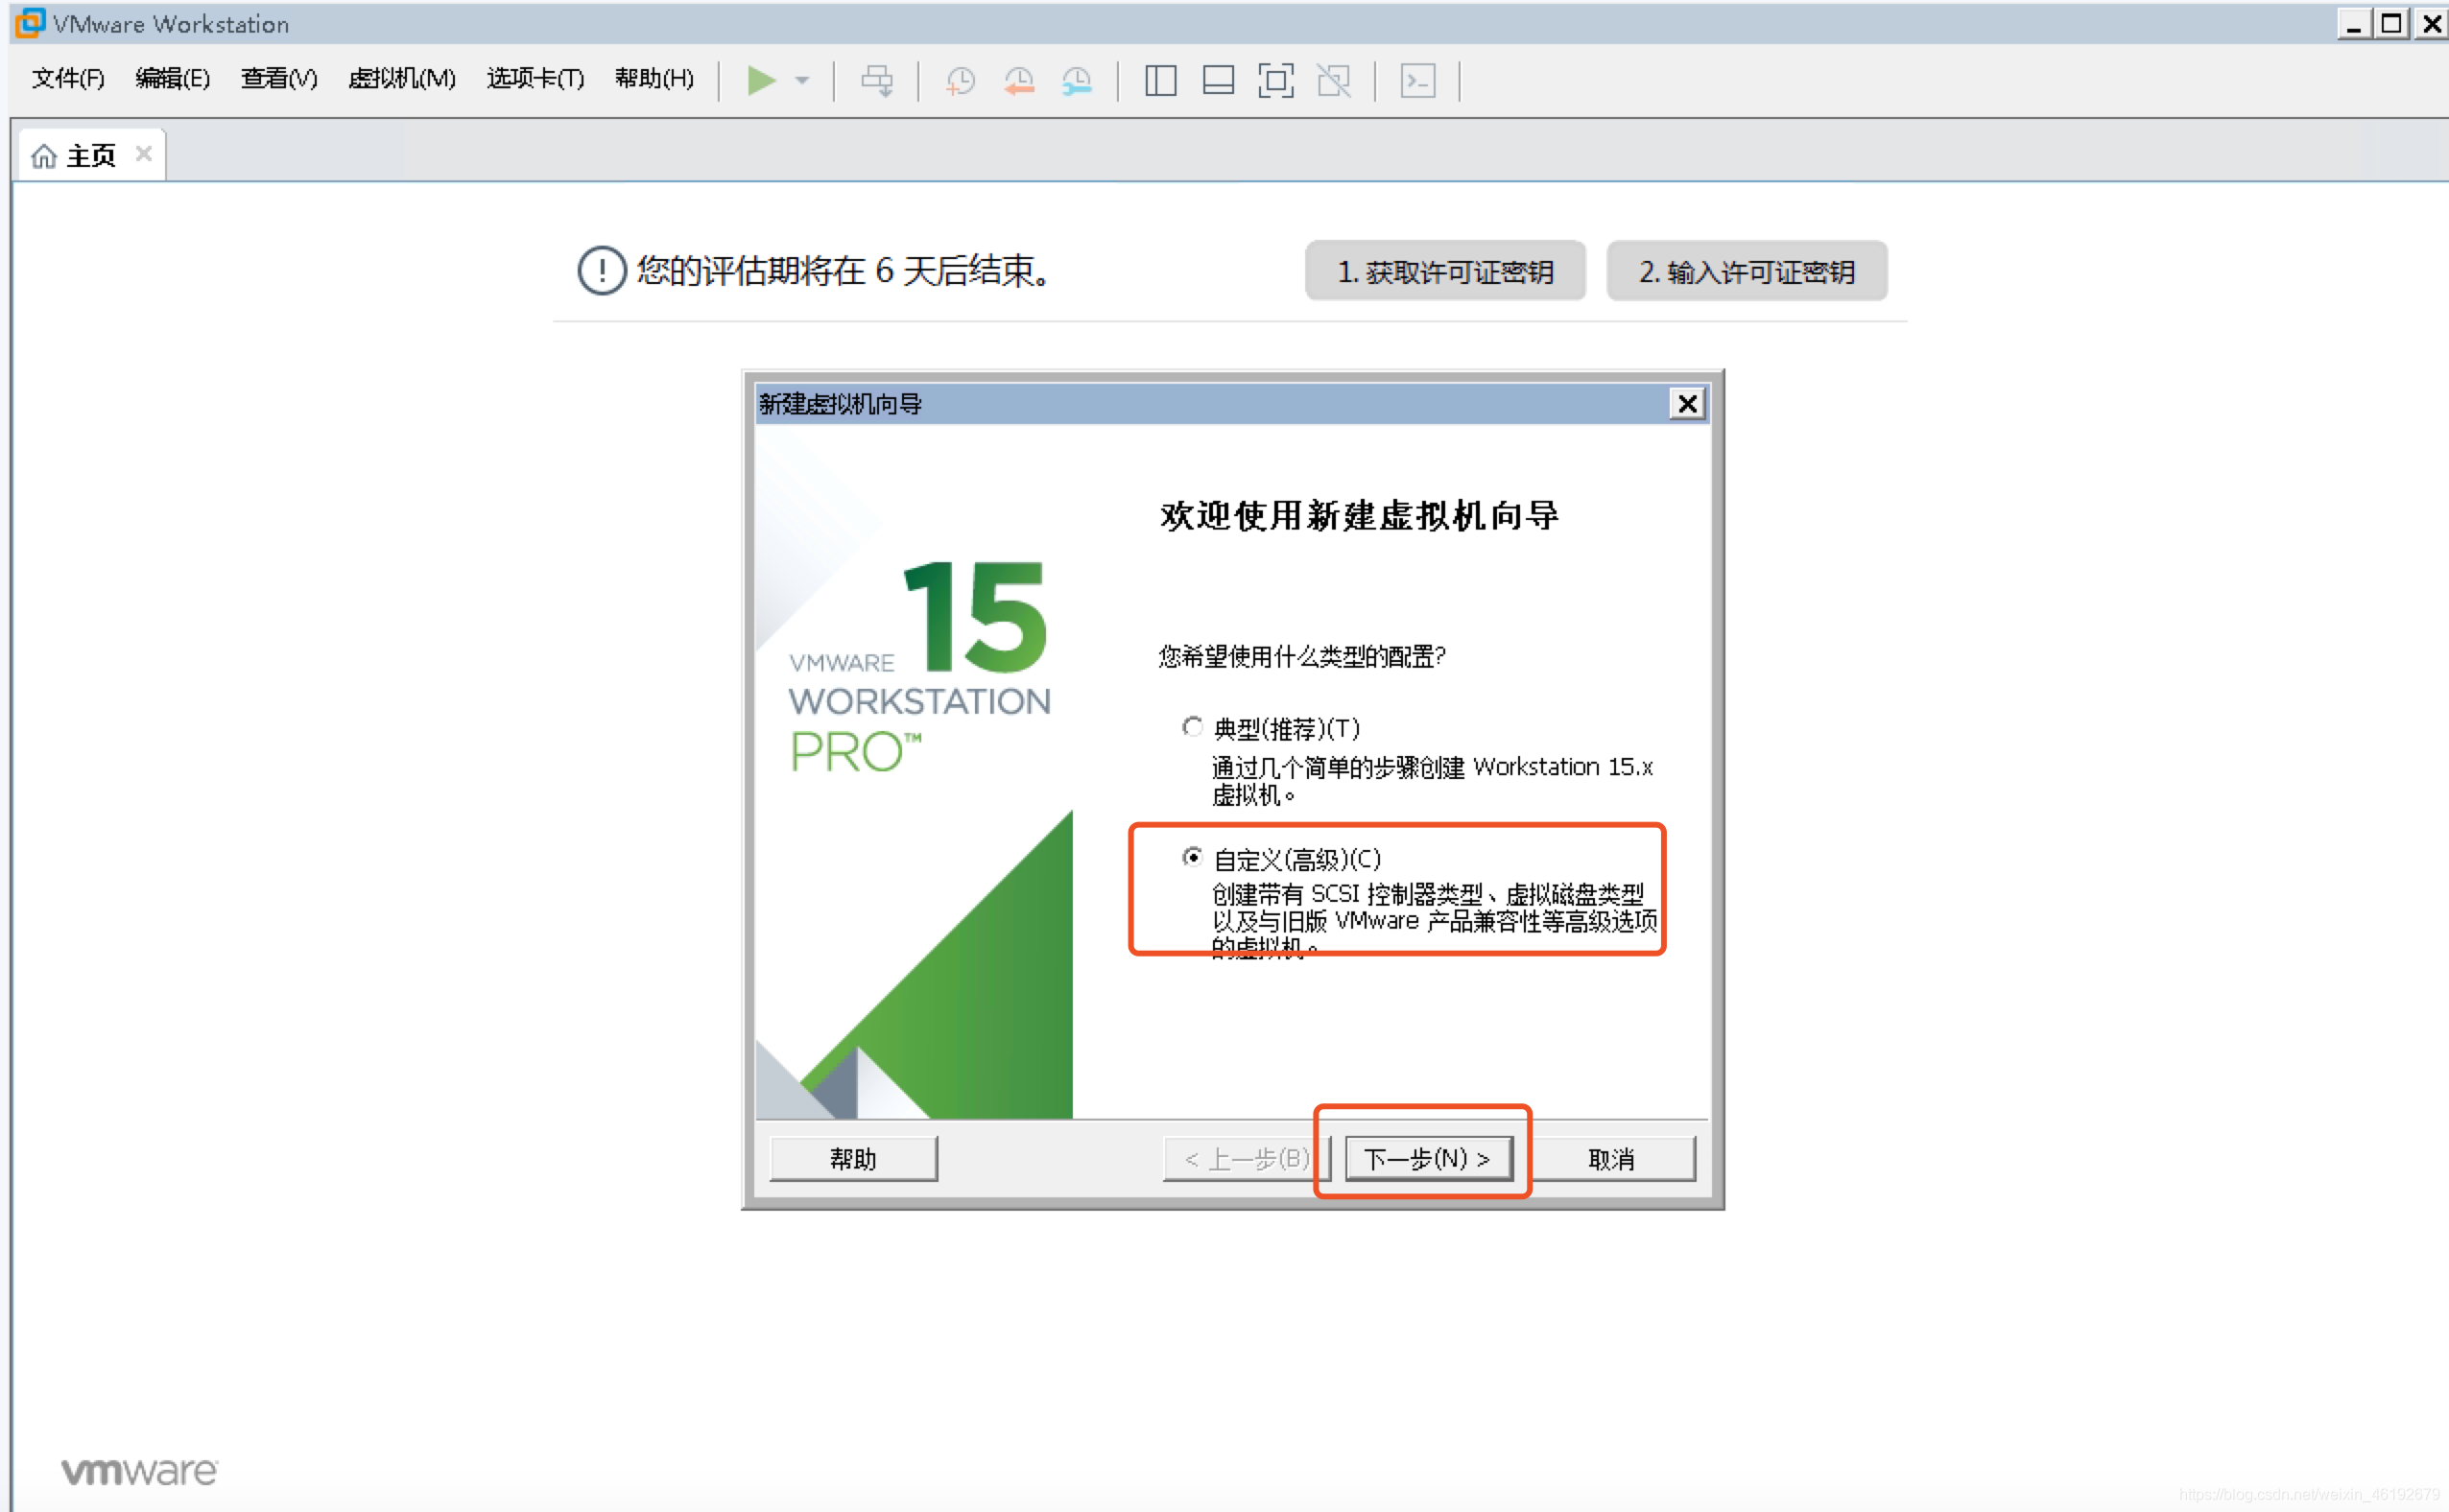This screenshot has height=1512, width=2449.
Task: Click 1. 获取许可证密钥 button
Action: coord(1445,271)
